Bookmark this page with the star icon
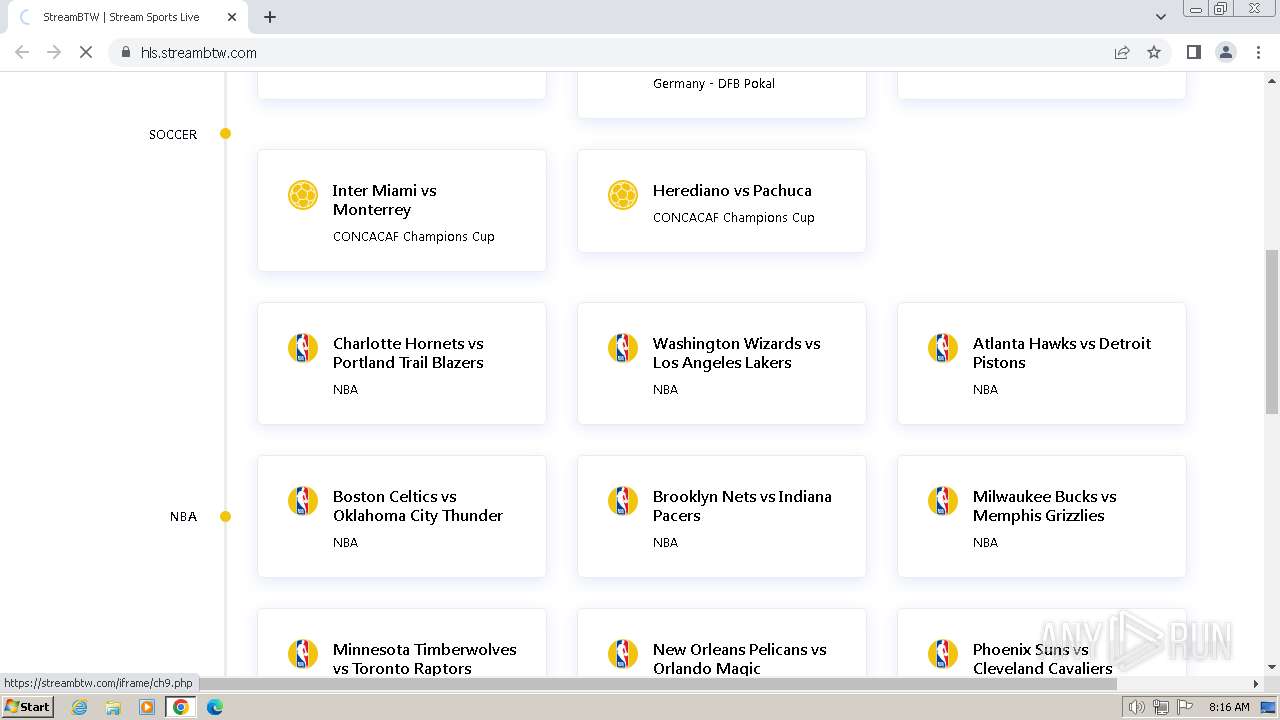1280x720 pixels. pos(1154,52)
